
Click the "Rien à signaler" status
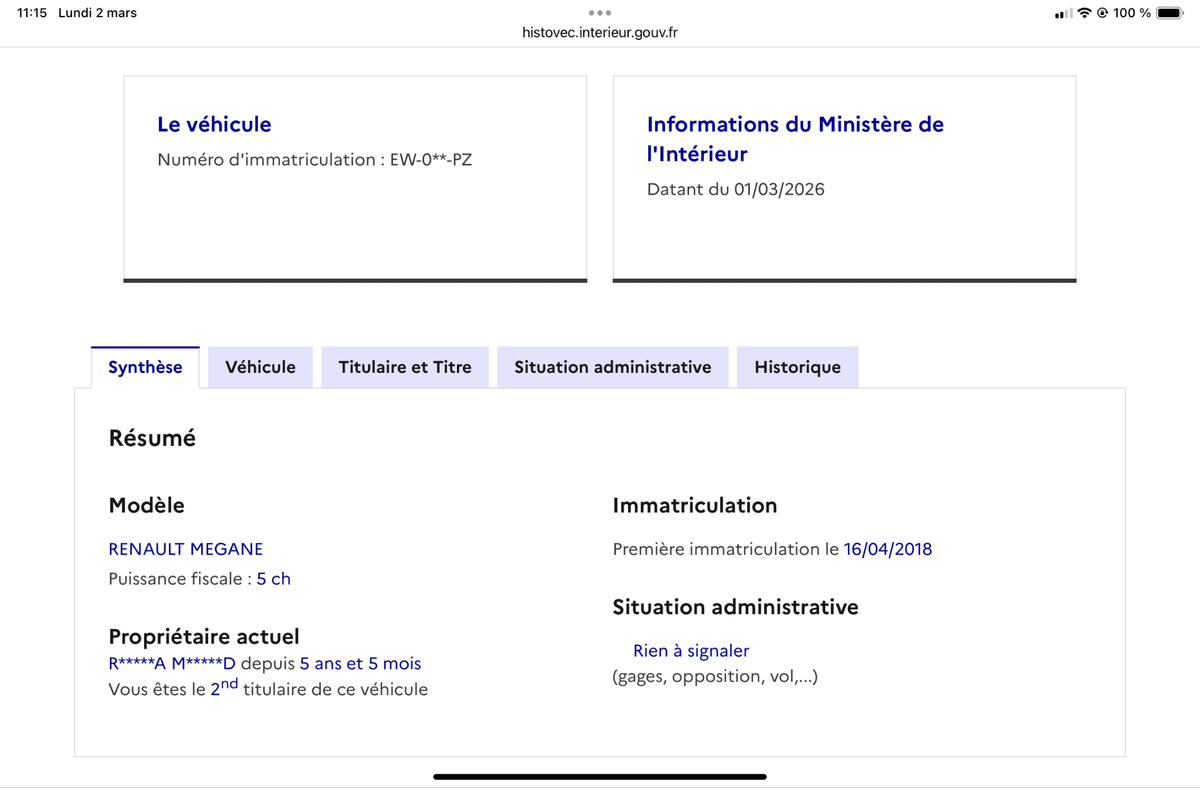(x=691, y=651)
